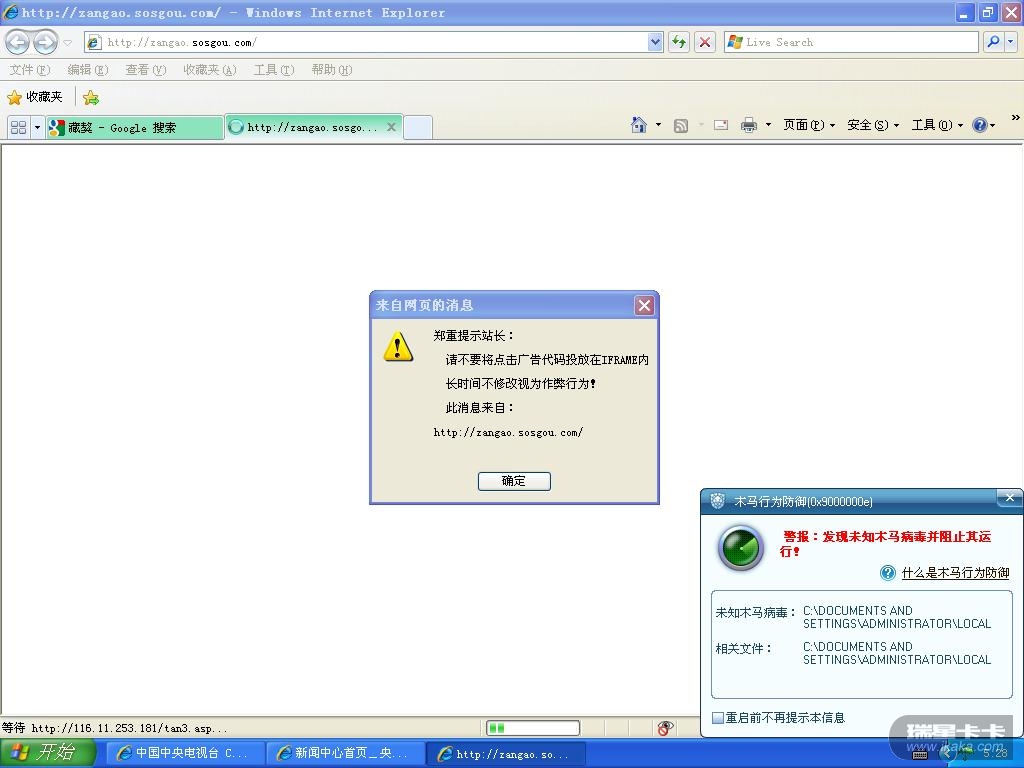This screenshot has height=768, width=1024.
Task: Open the 文件(F) menu
Action: click(29, 70)
